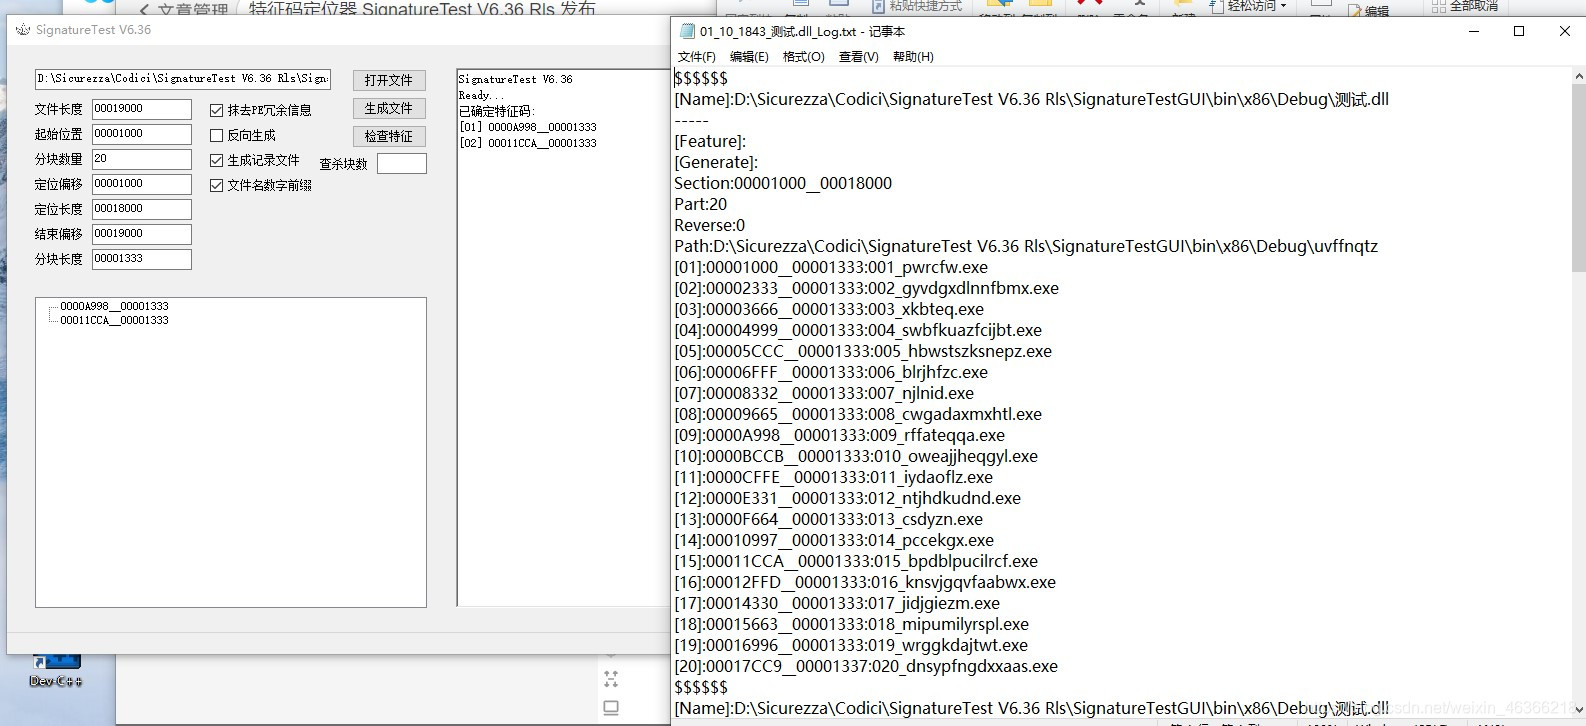Click the 查杀块数 input field

402,163
